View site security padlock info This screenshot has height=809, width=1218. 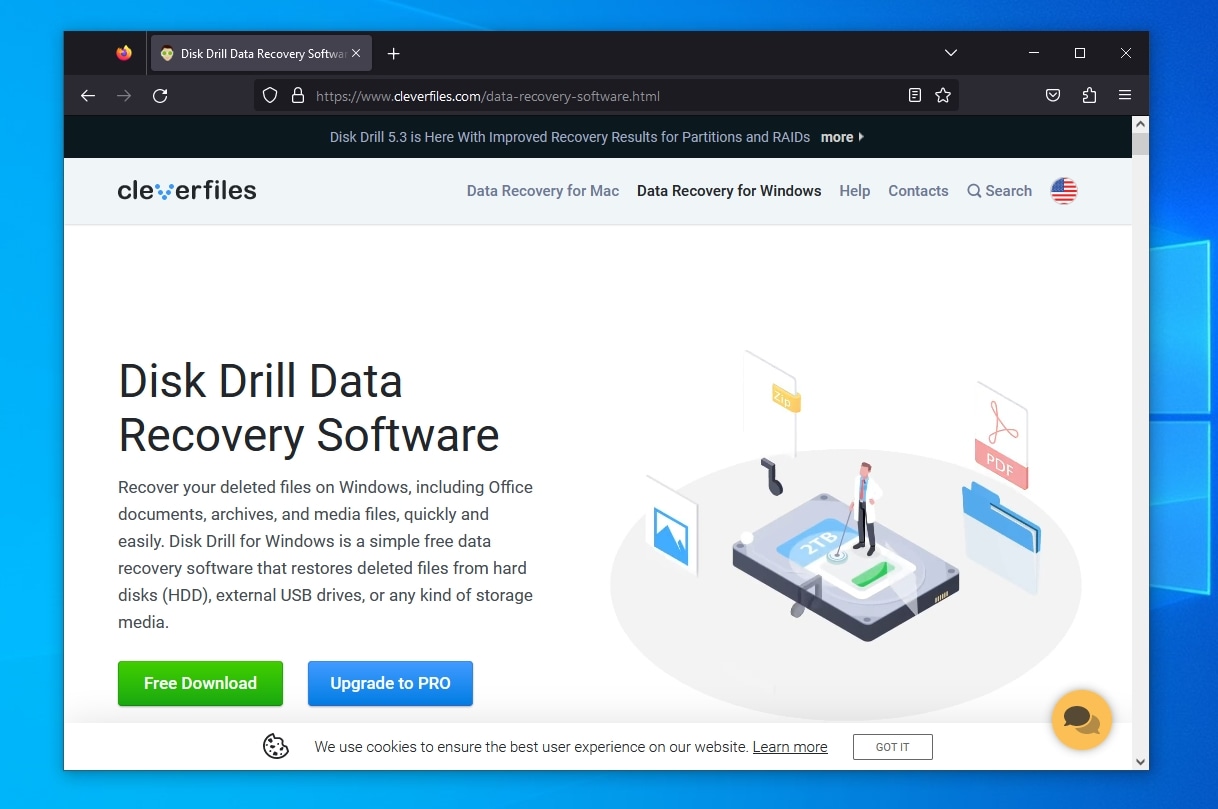297,96
